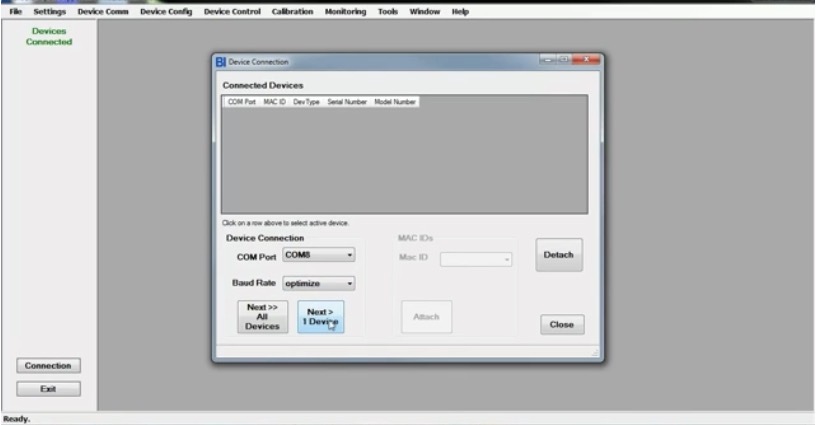Click the disabled Attach button
The image size is (818, 425).
click(x=426, y=317)
